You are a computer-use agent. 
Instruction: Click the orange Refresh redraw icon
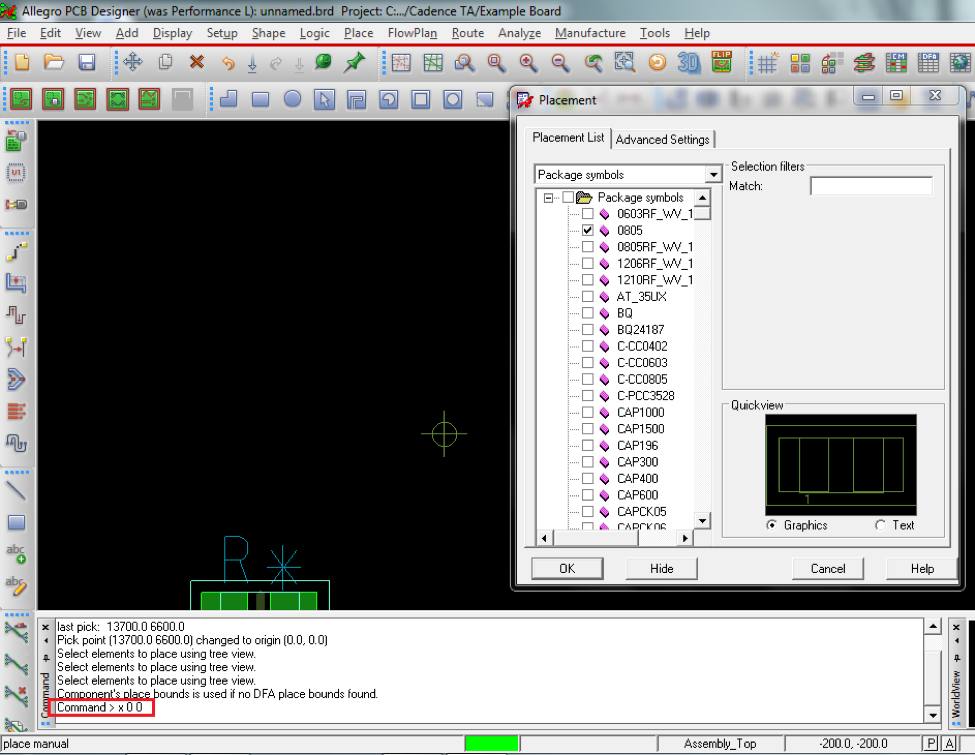(657, 62)
